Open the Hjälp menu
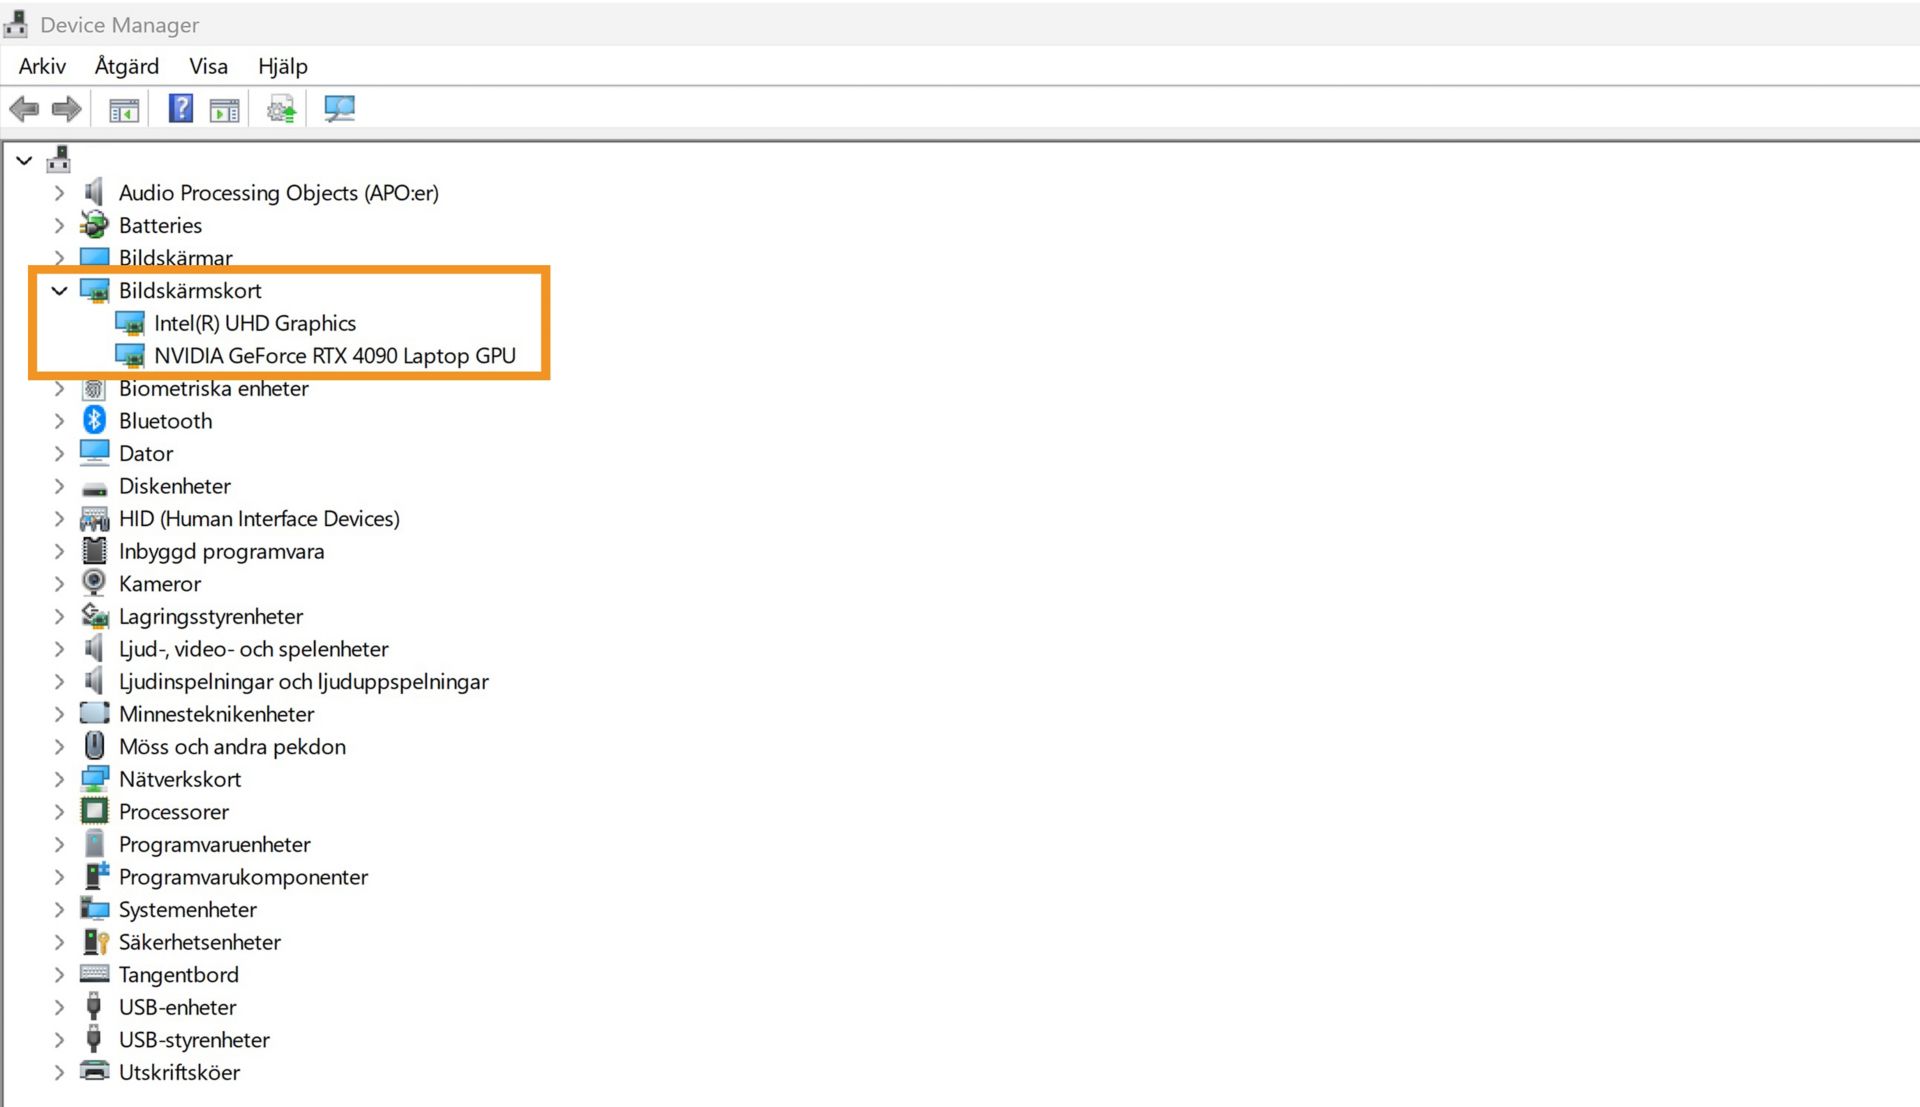This screenshot has width=1920, height=1107. [x=282, y=66]
